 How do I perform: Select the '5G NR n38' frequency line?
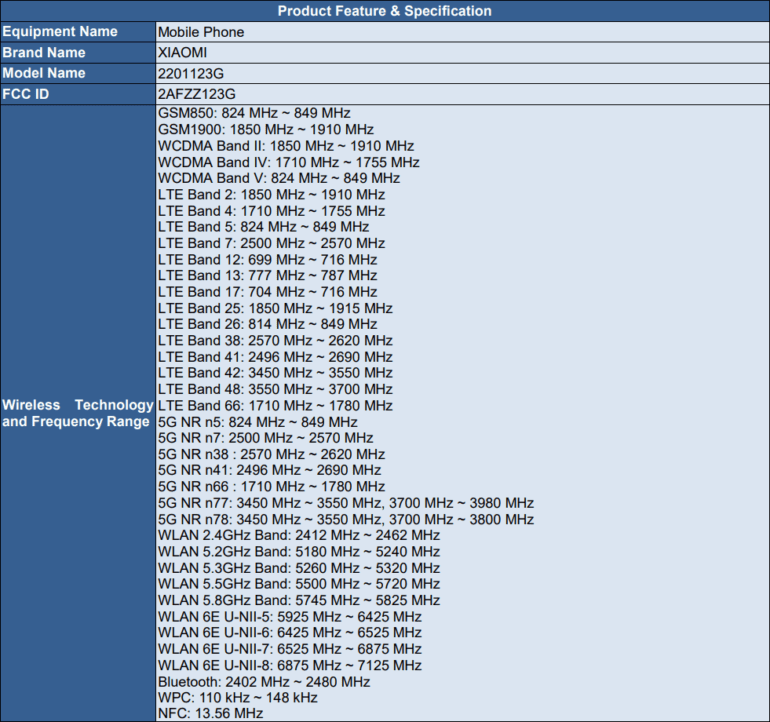[271, 454]
